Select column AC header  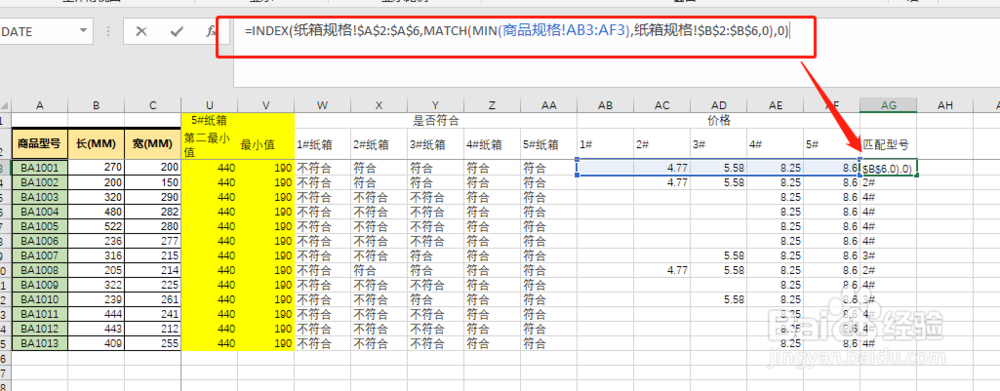tap(662, 106)
